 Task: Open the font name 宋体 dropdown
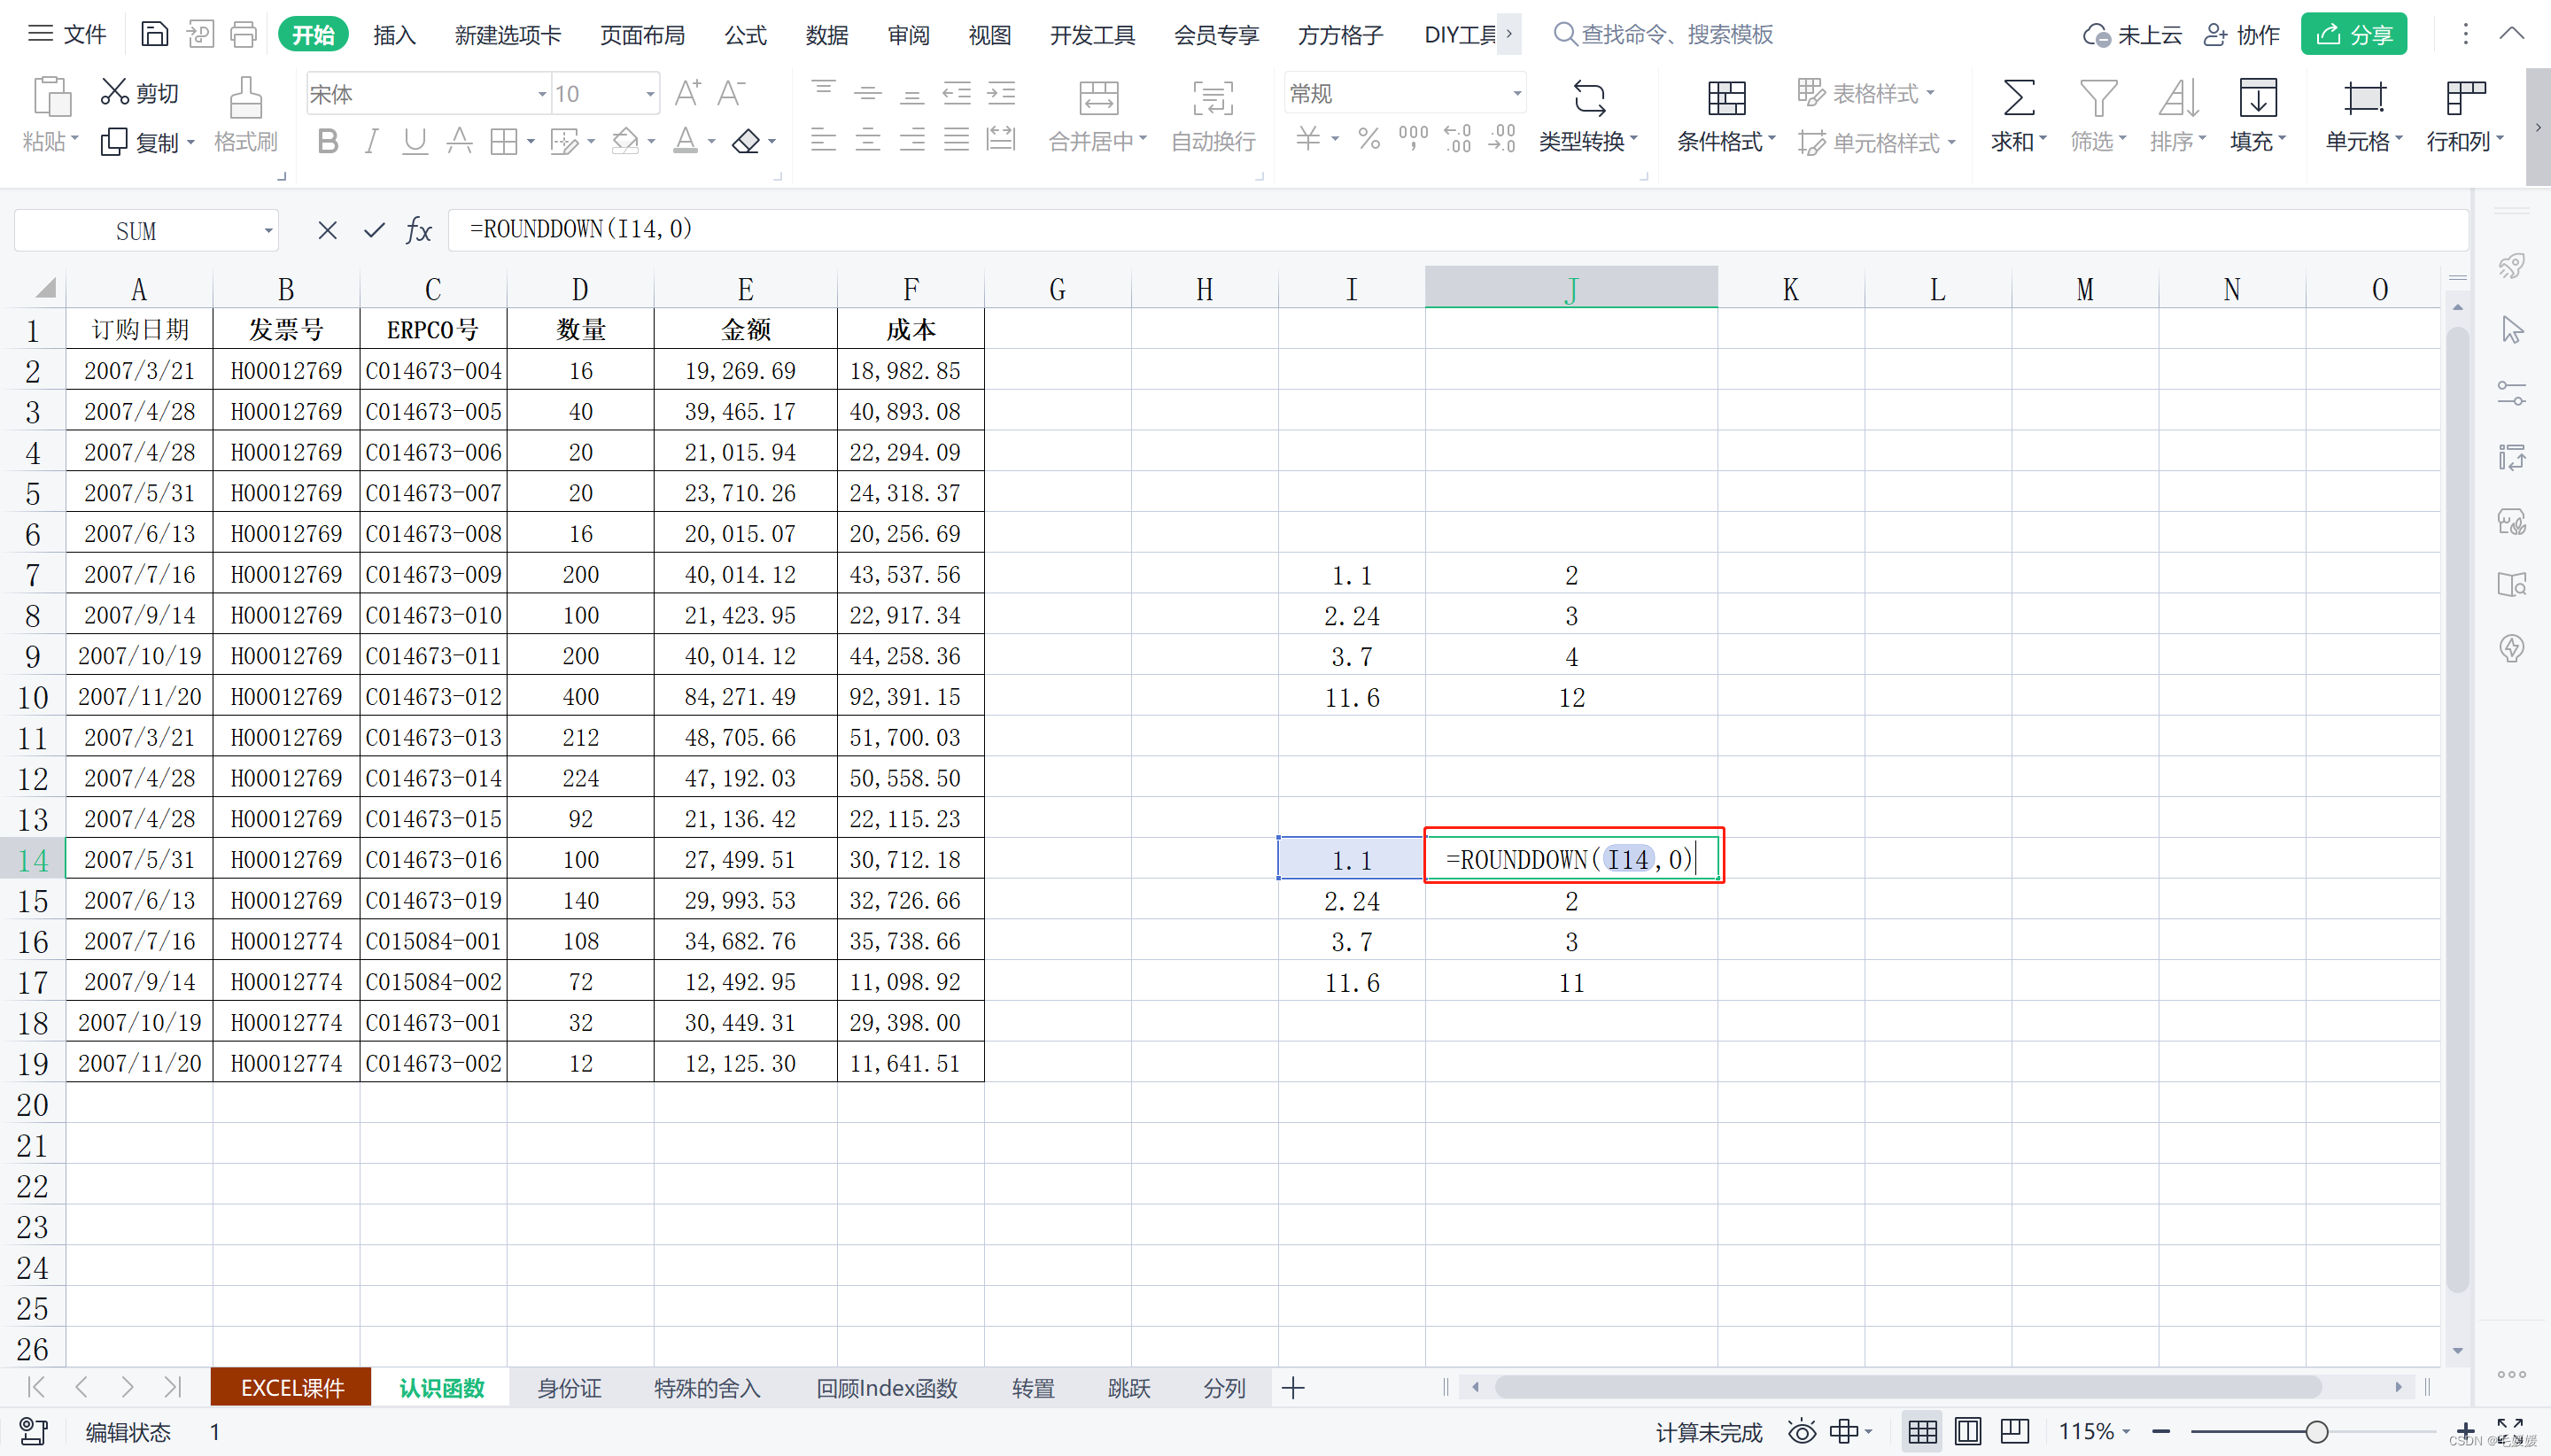[542, 94]
